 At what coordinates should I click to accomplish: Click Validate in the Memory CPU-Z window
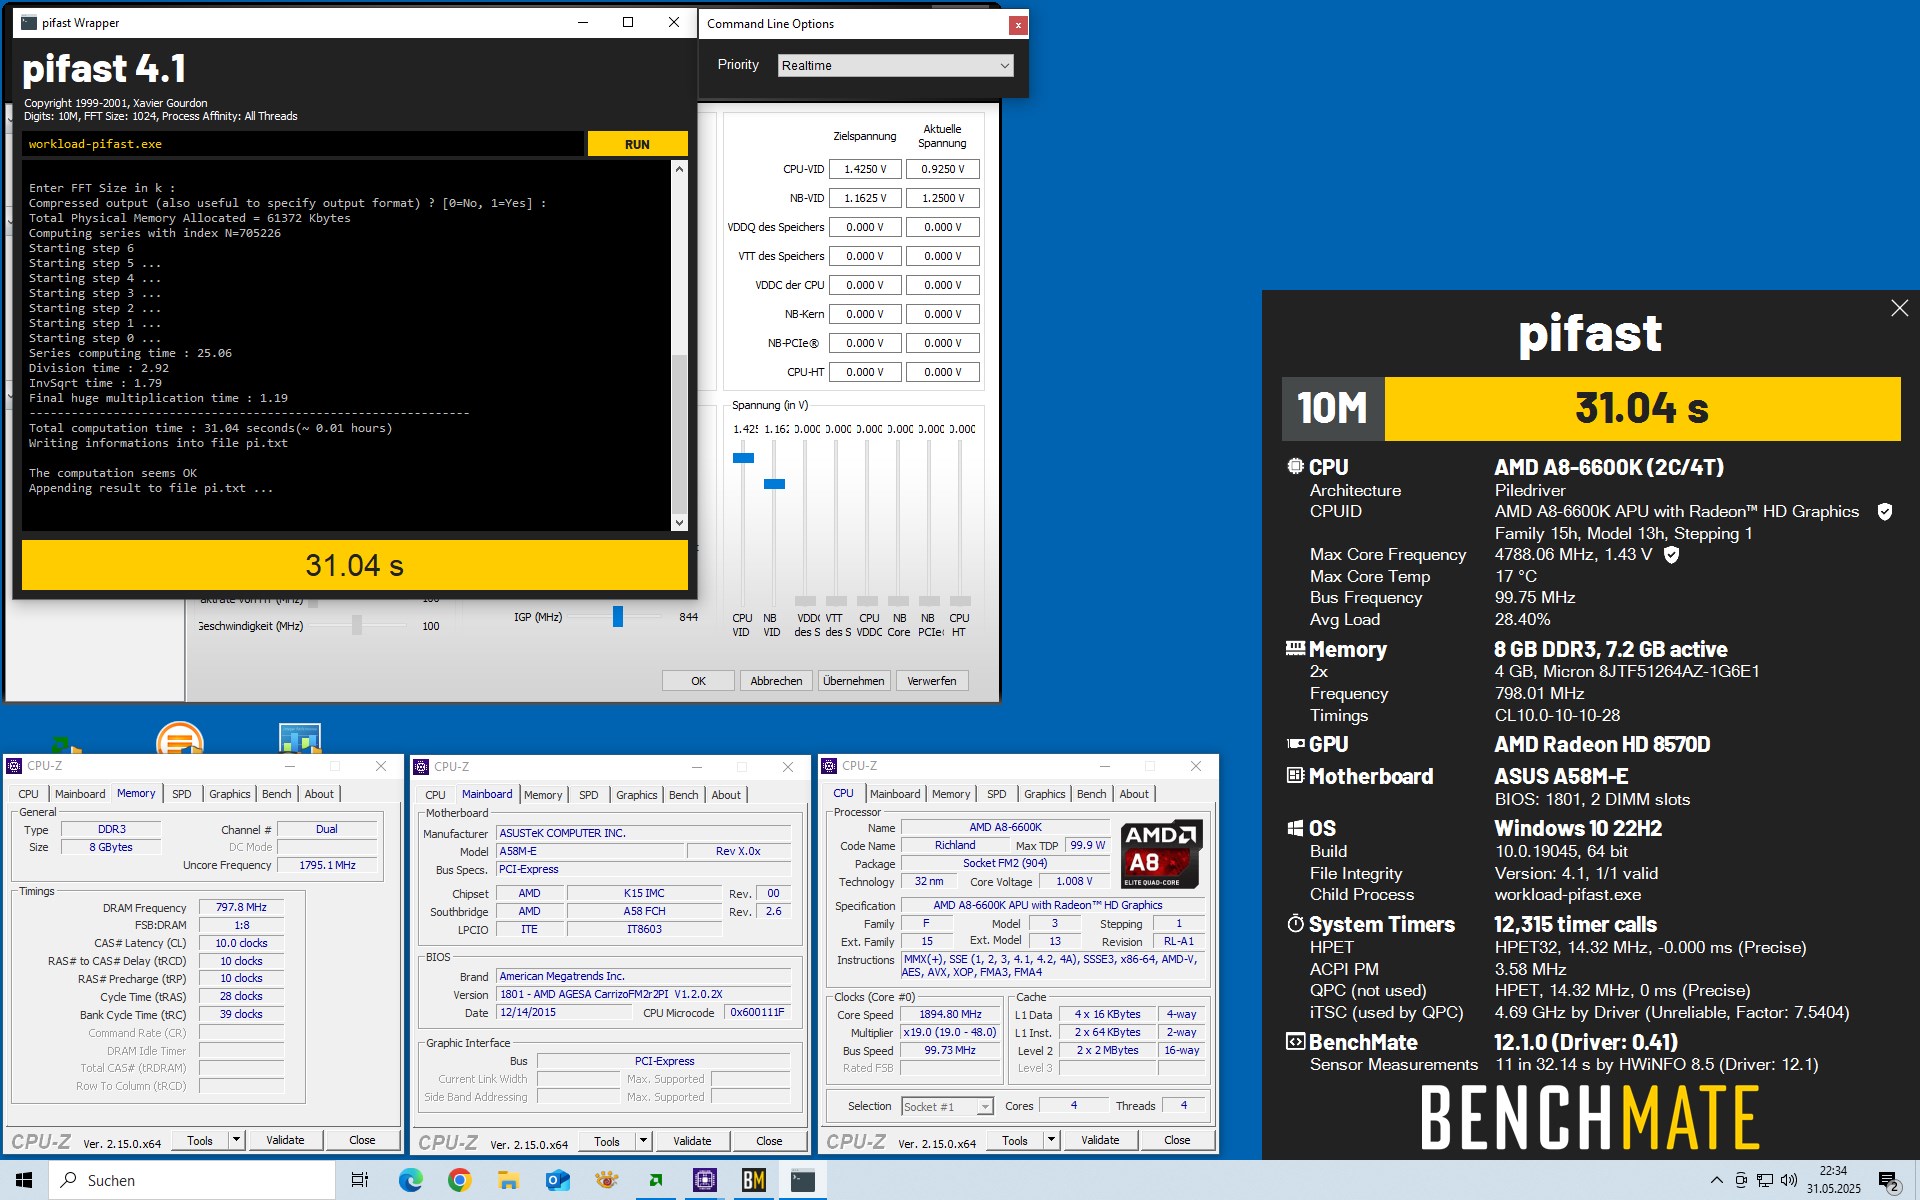tap(285, 1140)
